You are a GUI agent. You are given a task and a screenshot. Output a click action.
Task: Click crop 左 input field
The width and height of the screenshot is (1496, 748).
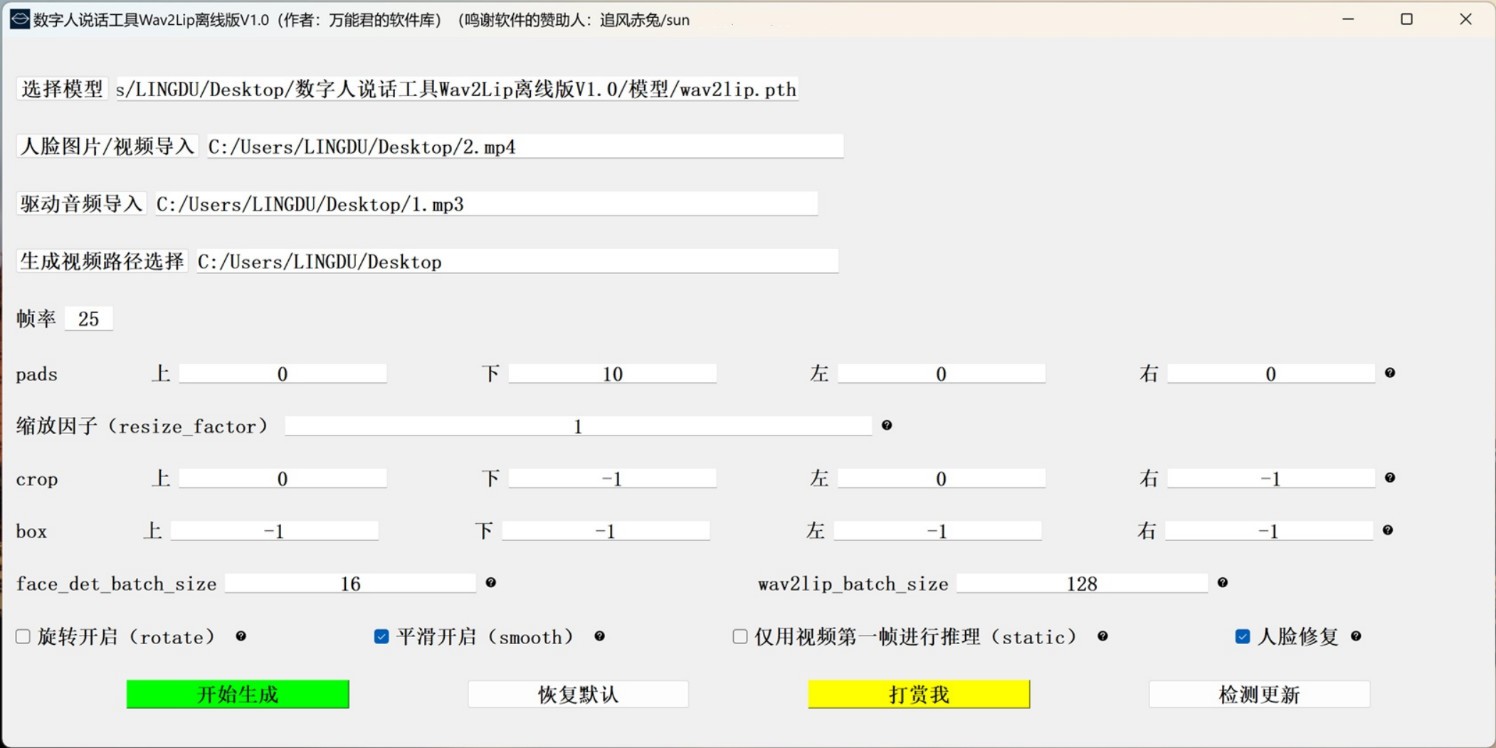[942, 479]
